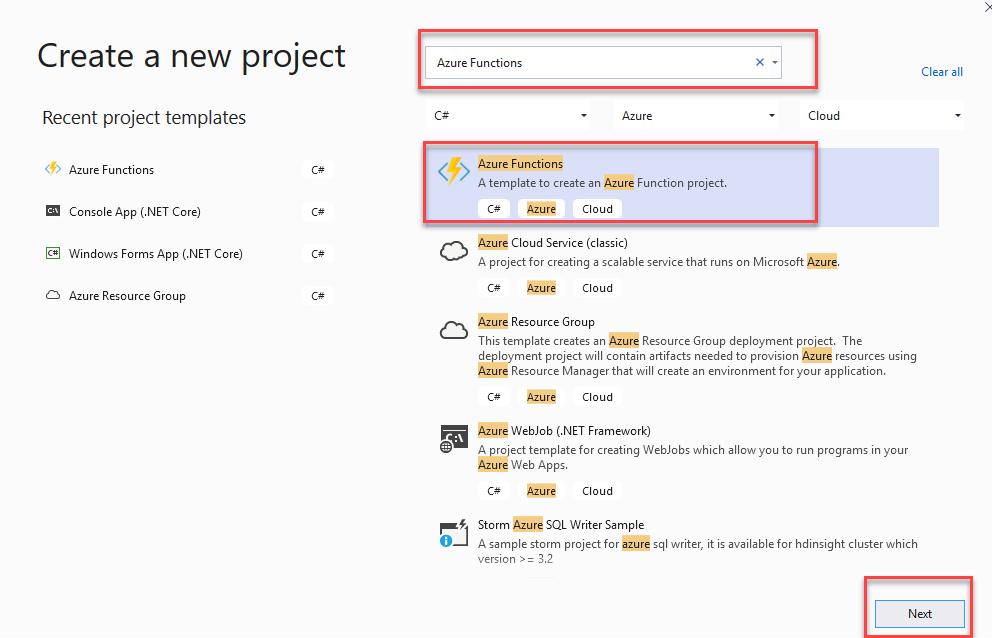The height and width of the screenshot is (638, 992).
Task: Click the Clear all link
Action: [x=942, y=72]
